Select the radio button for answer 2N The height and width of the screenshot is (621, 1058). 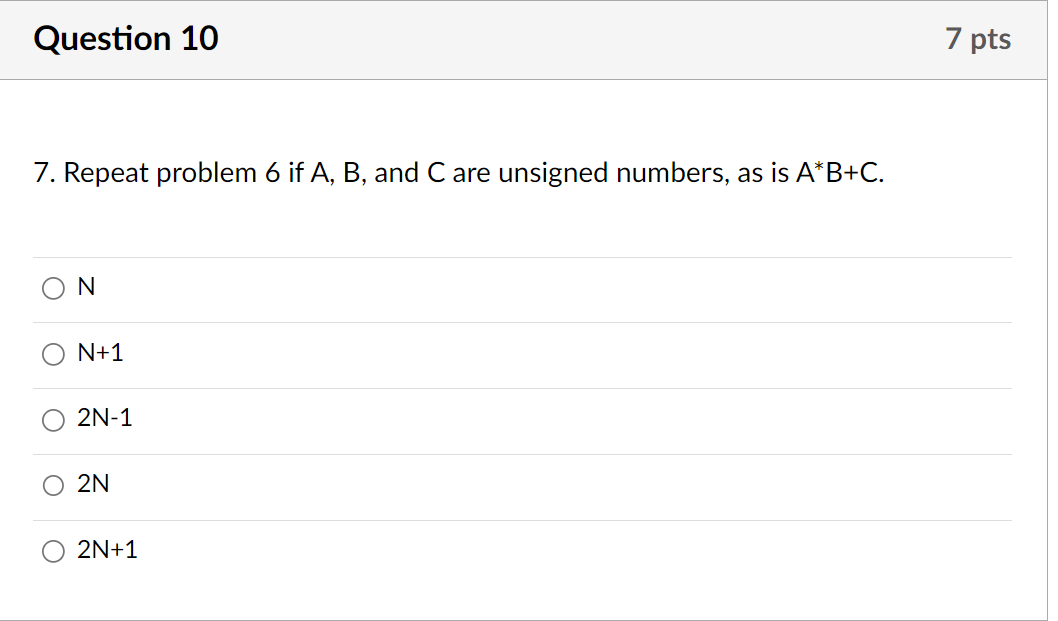click(x=54, y=485)
